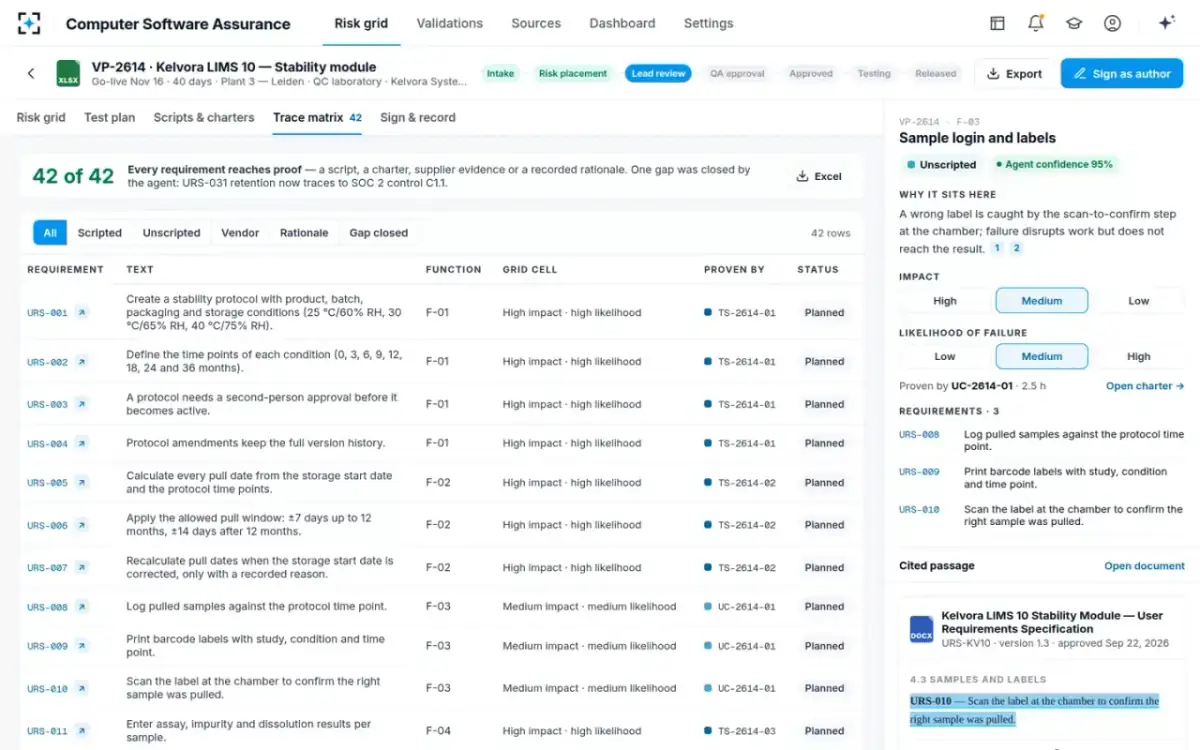Go back with the left arrow
1200x750 pixels.
click(x=31, y=73)
